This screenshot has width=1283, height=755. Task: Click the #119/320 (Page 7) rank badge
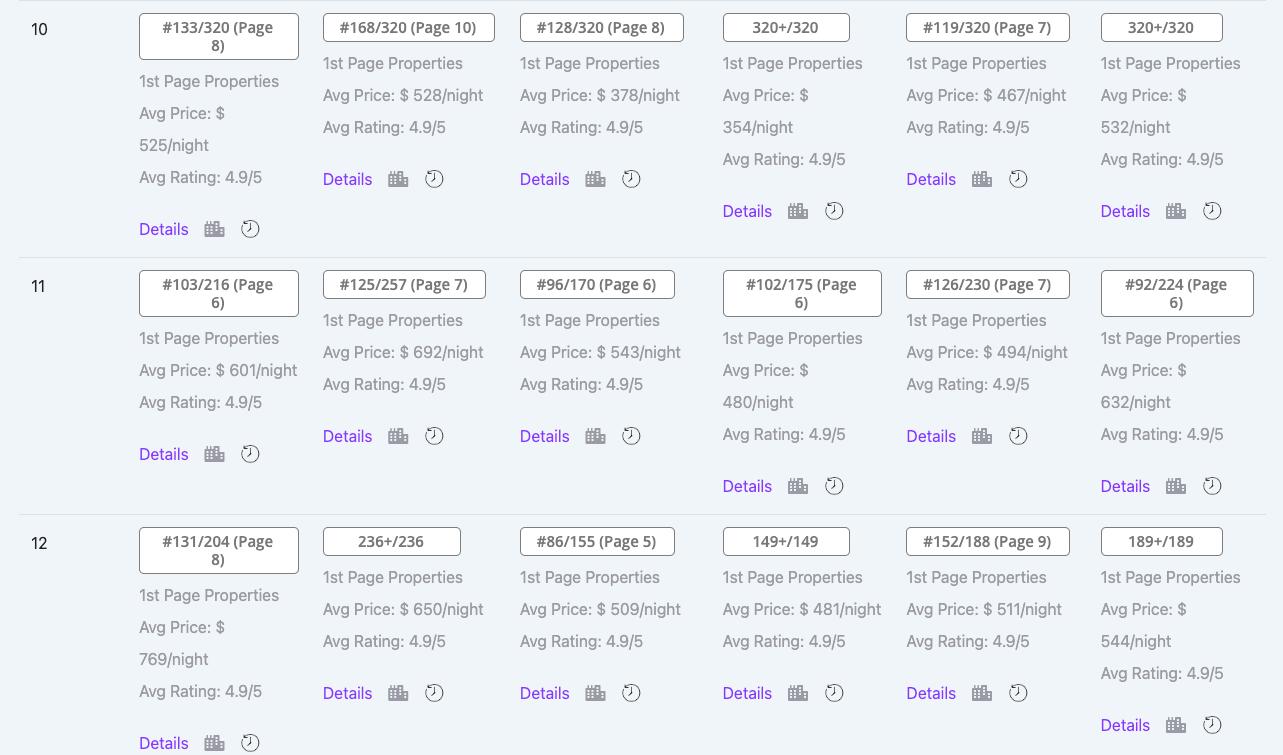988,27
